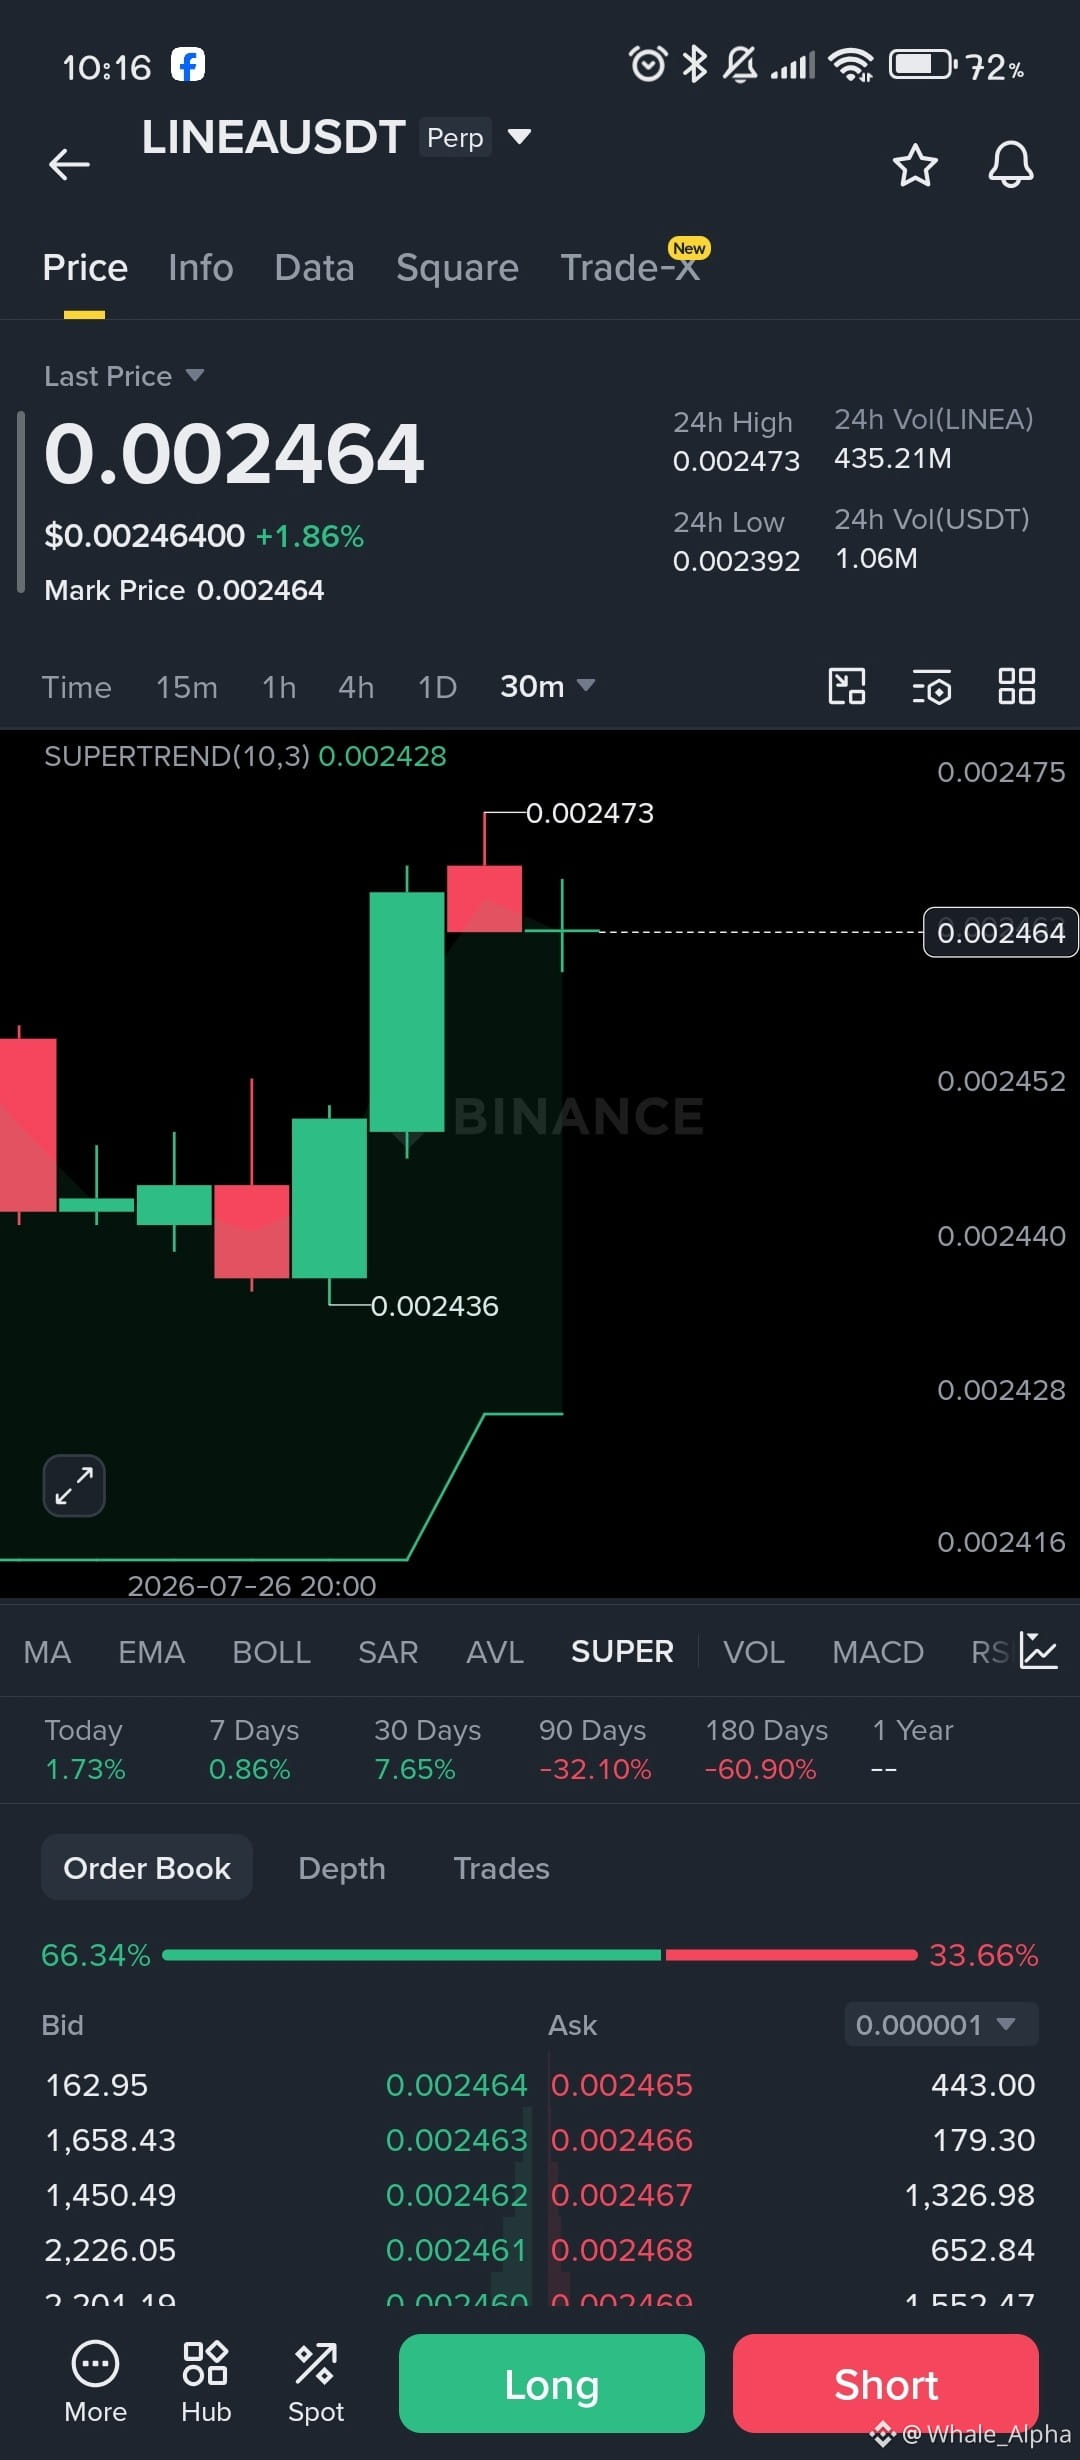The width and height of the screenshot is (1080, 2460).
Task: Tap the Bluetooth status icon
Action: point(694,65)
